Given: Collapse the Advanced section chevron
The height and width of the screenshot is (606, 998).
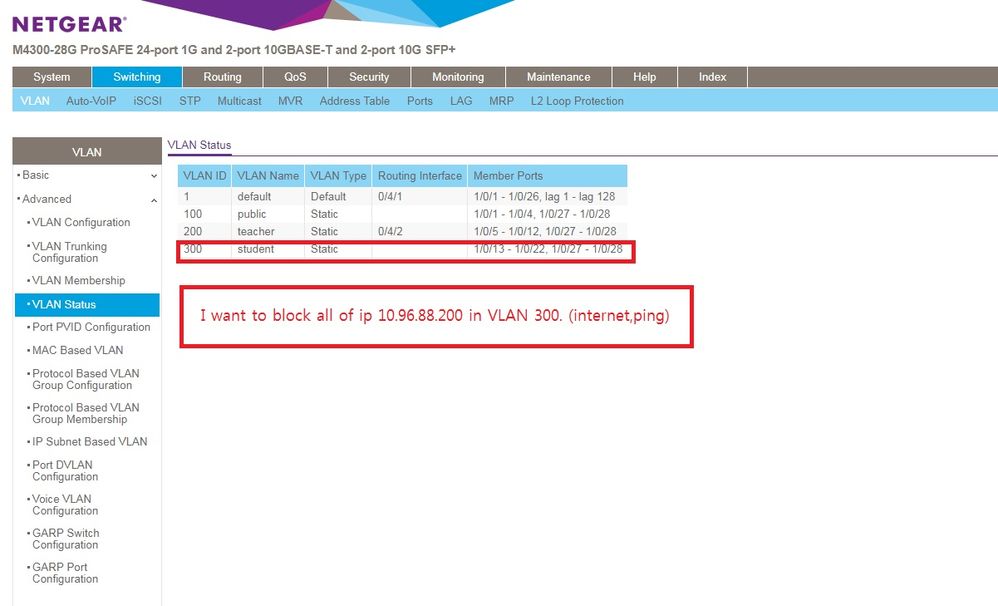Looking at the screenshot, I should (x=153, y=200).
